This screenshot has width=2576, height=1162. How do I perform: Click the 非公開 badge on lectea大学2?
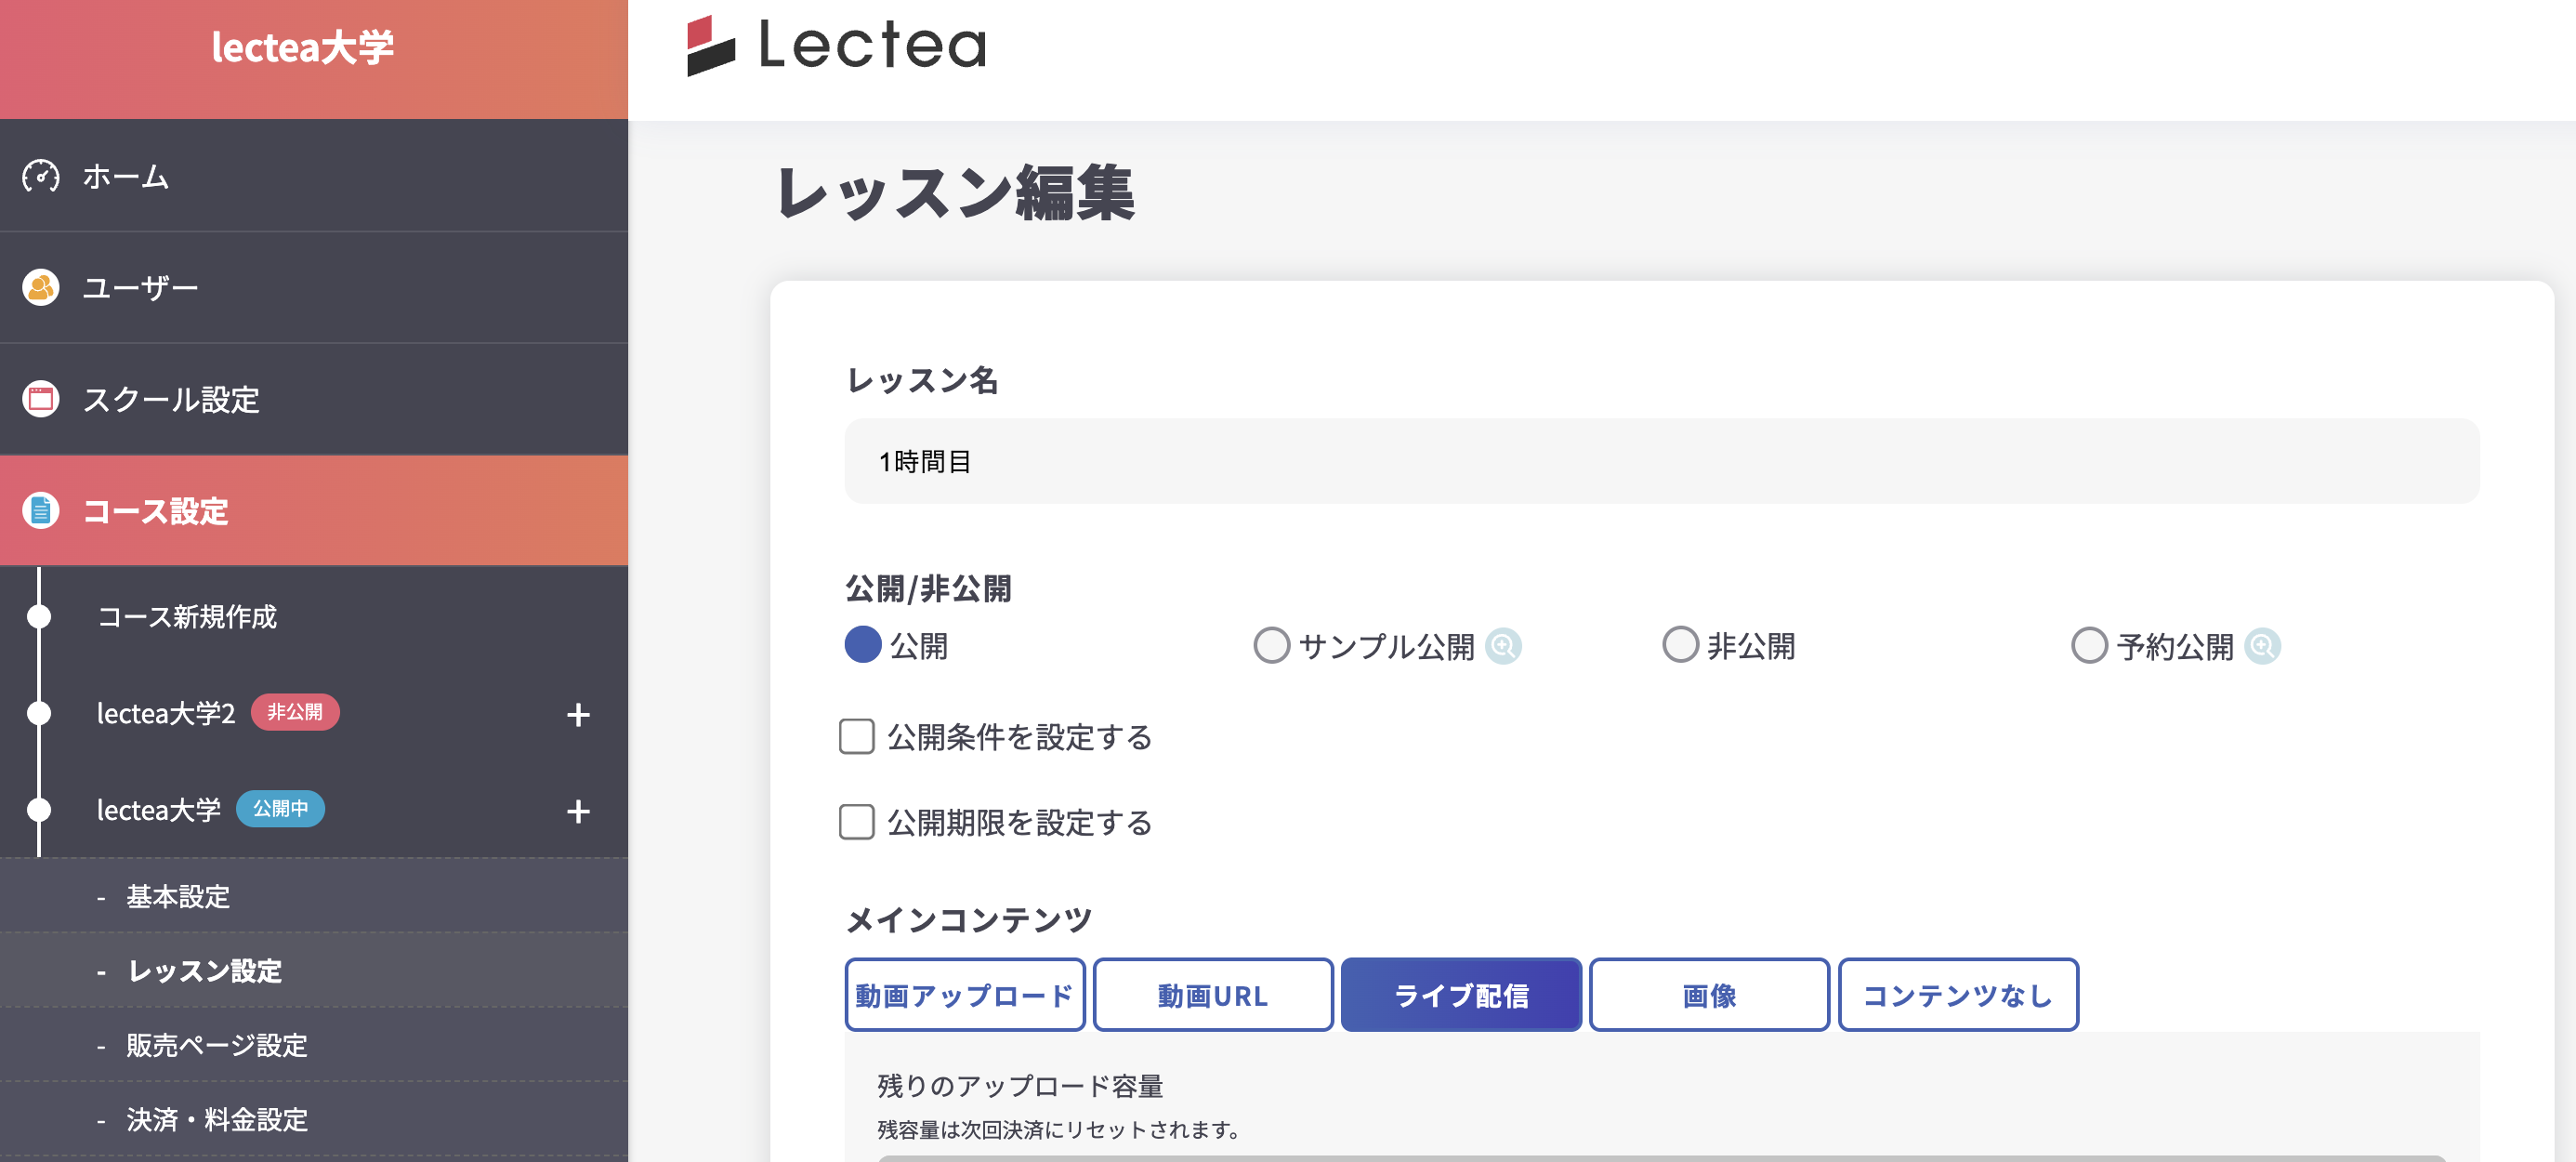click(x=295, y=712)
